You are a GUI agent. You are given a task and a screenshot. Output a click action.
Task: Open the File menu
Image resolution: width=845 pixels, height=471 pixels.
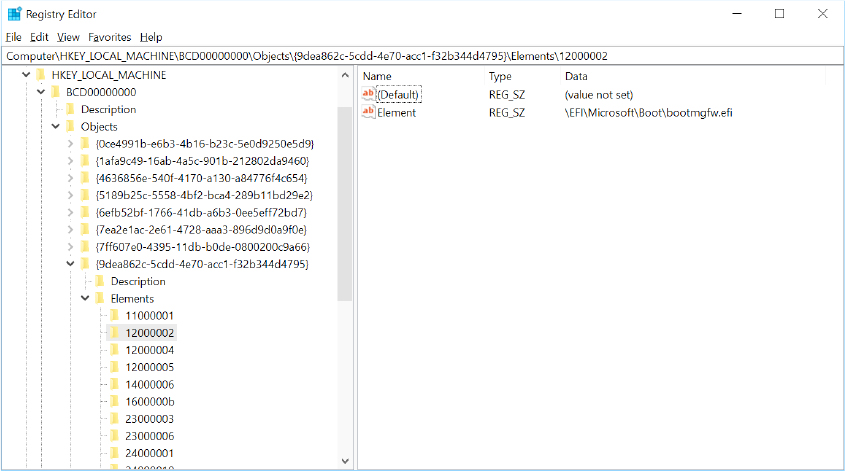click(13, 37)
